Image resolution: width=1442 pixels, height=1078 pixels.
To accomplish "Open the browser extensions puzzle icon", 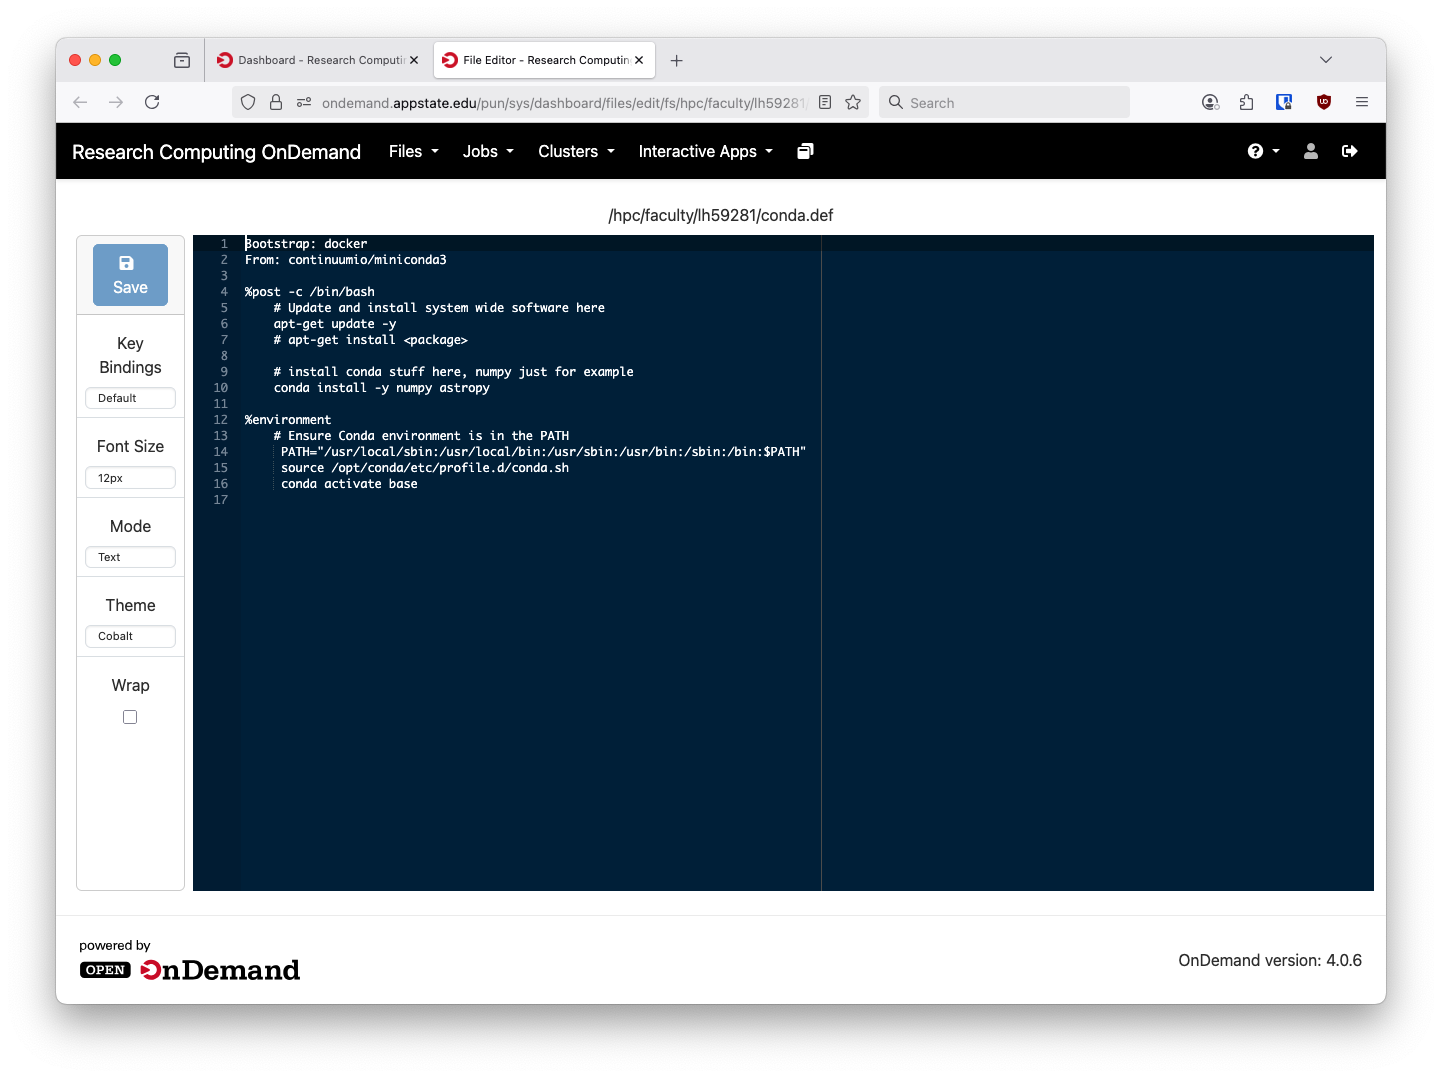I will coord(1246,102).
